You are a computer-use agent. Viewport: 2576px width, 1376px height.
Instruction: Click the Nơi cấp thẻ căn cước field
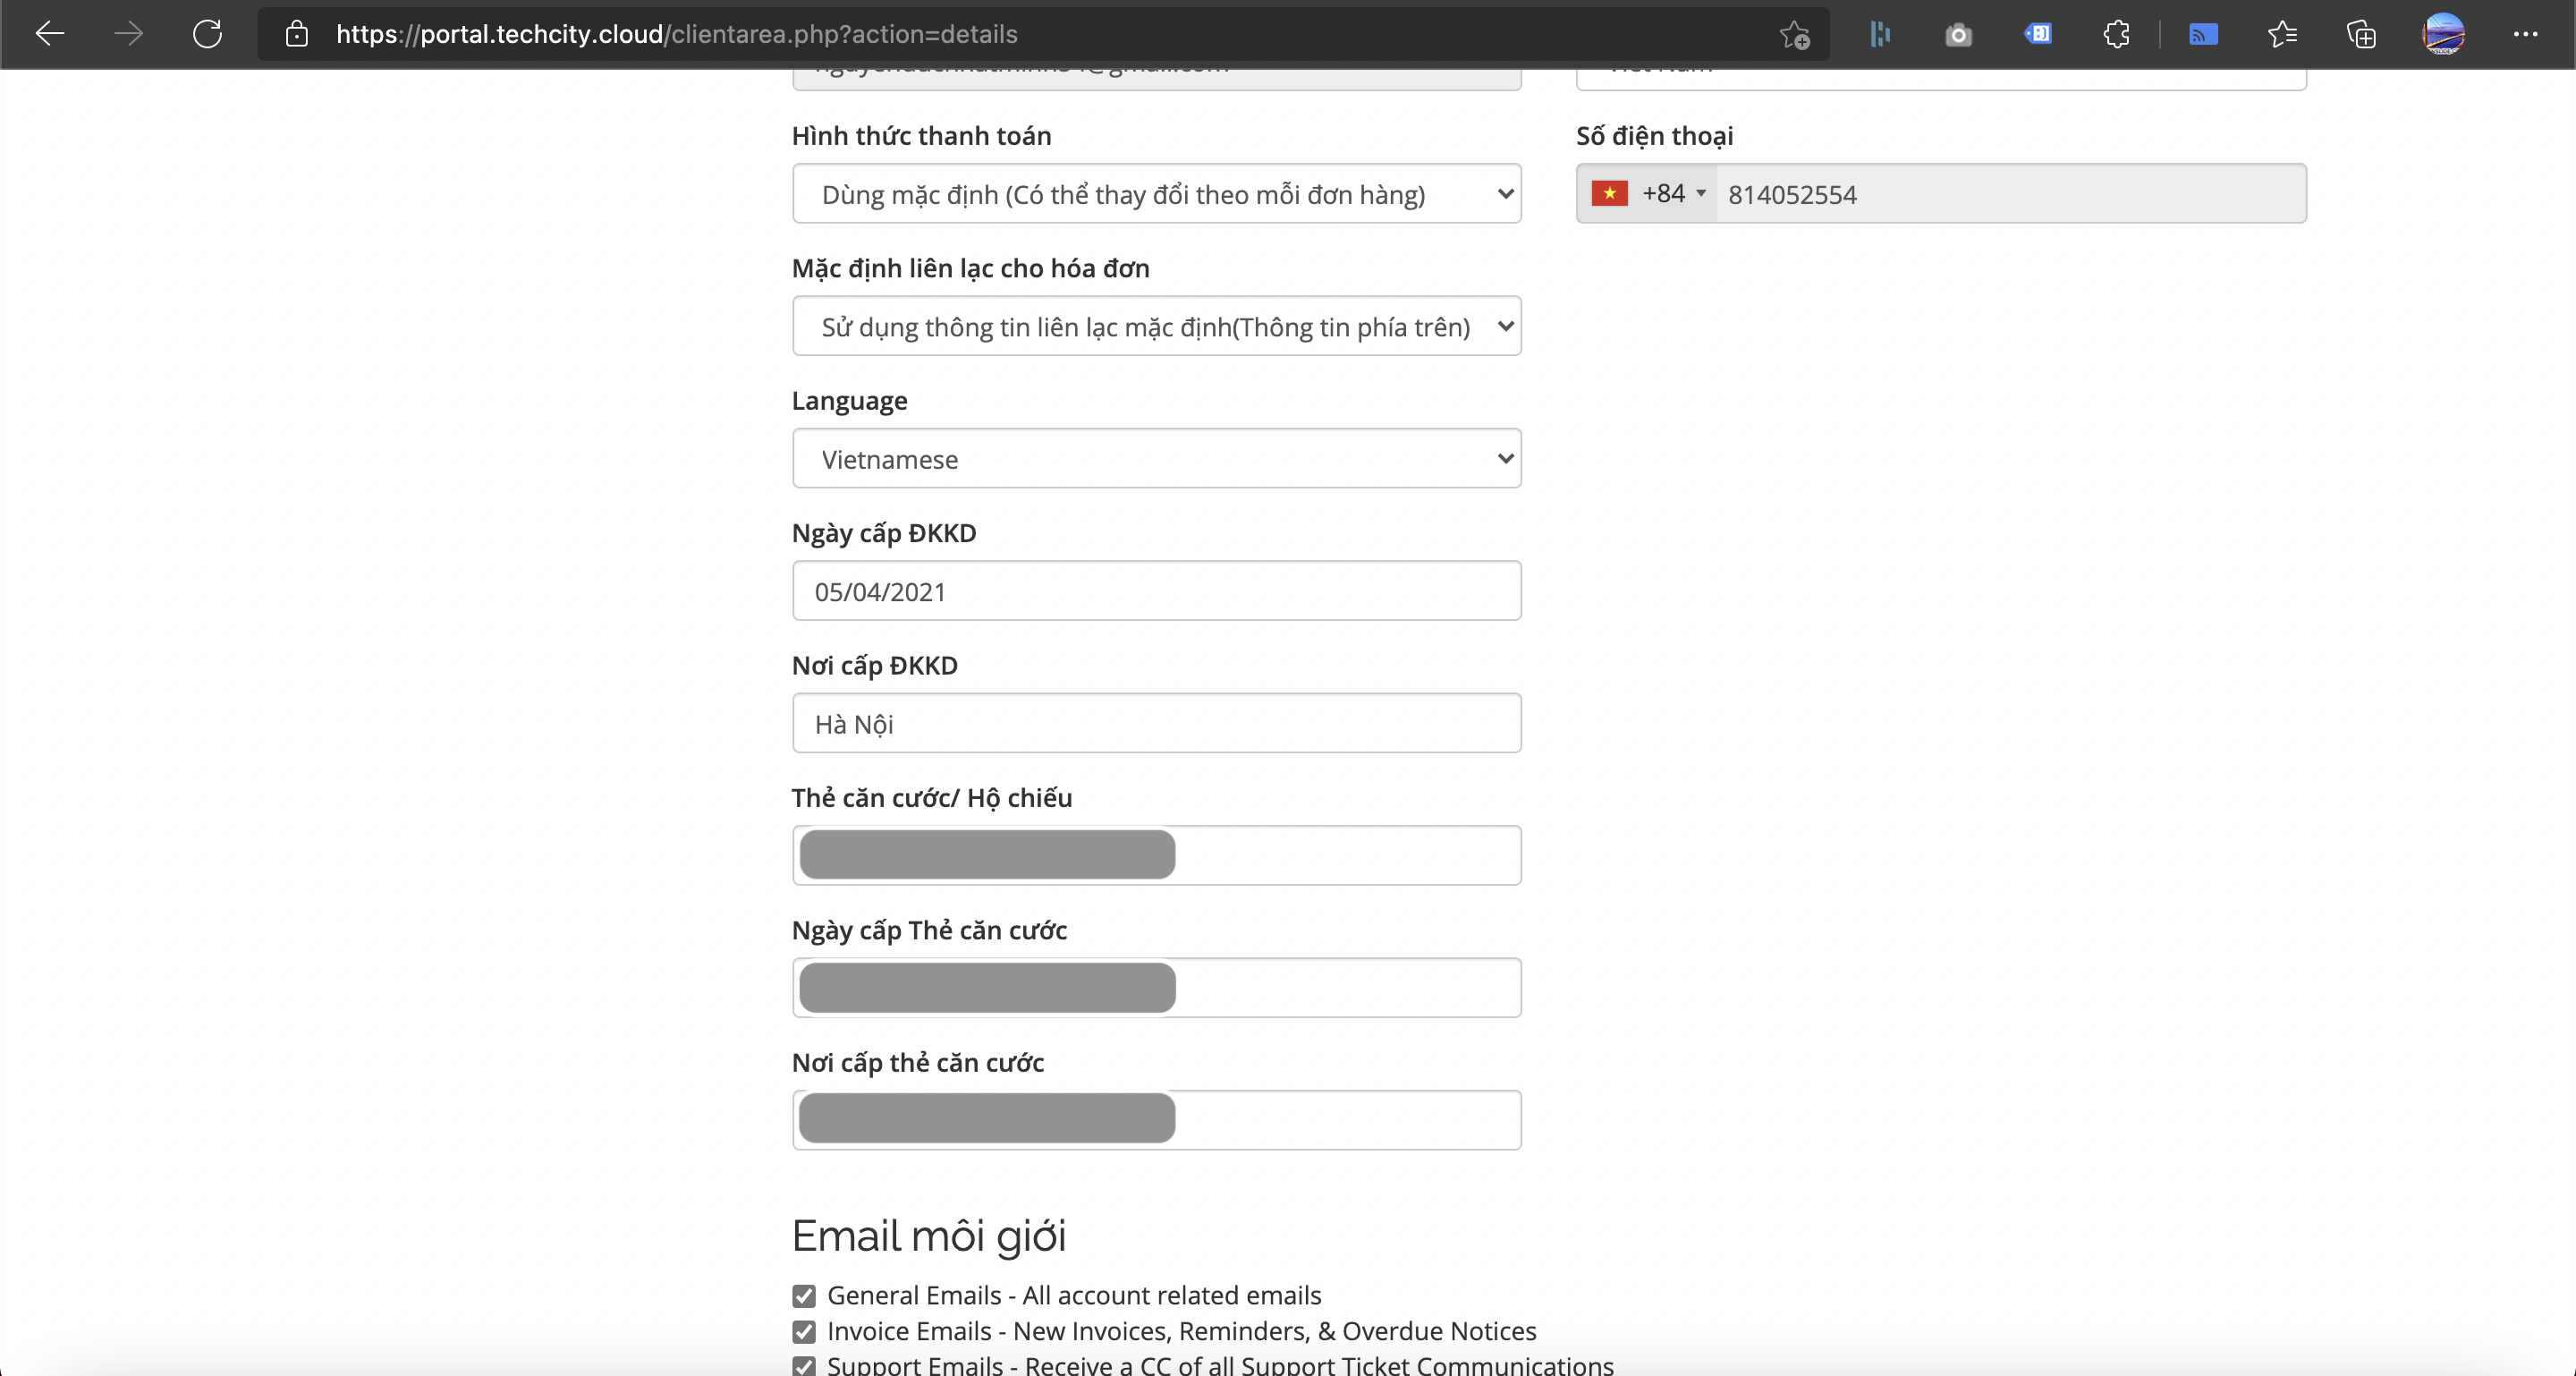click(x=1157, y=1120)
